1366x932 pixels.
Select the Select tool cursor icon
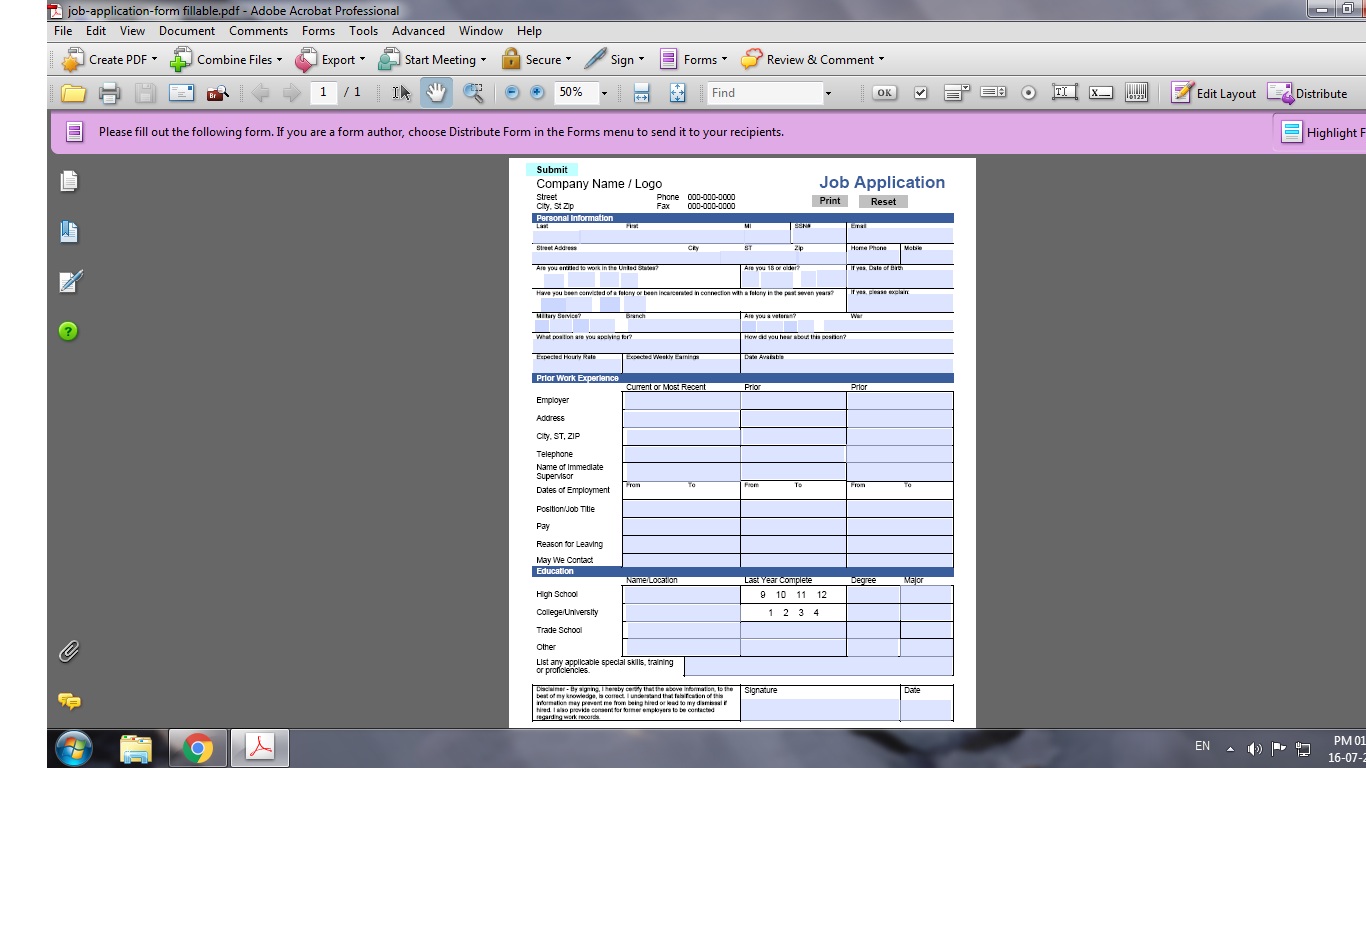point(401,93)
